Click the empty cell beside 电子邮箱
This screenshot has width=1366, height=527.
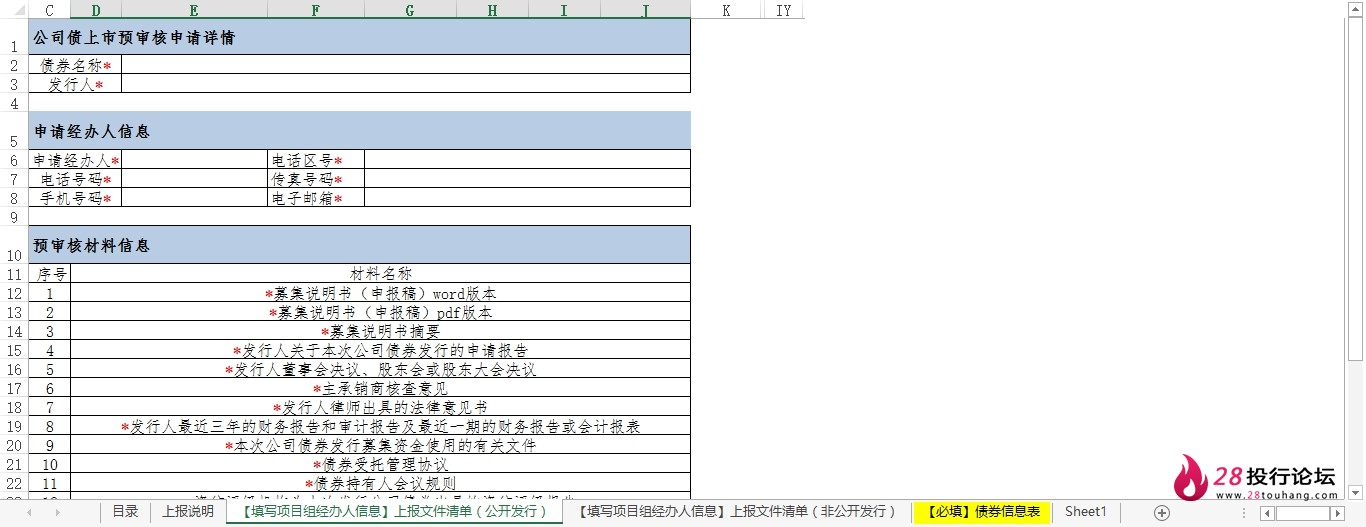coord(527,198)
